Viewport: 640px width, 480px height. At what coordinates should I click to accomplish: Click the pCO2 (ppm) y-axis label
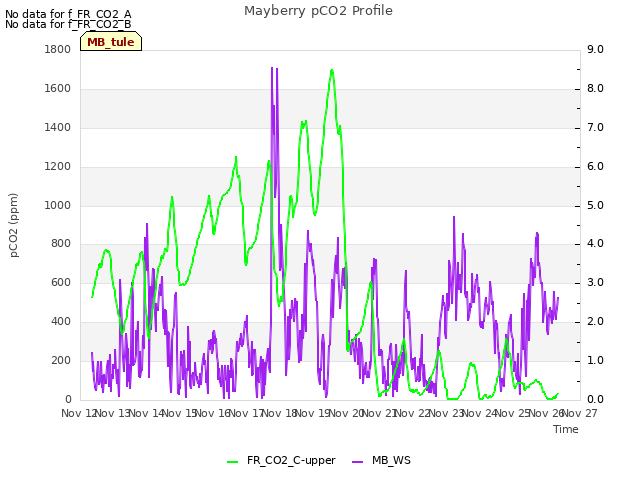point(14,225)
